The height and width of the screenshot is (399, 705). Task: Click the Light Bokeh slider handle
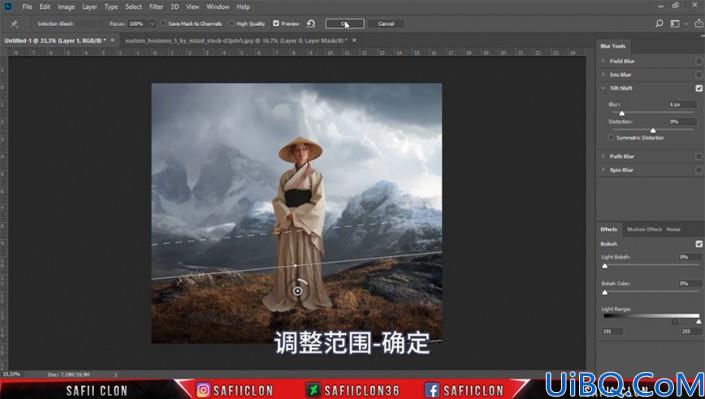pos(605,266)
